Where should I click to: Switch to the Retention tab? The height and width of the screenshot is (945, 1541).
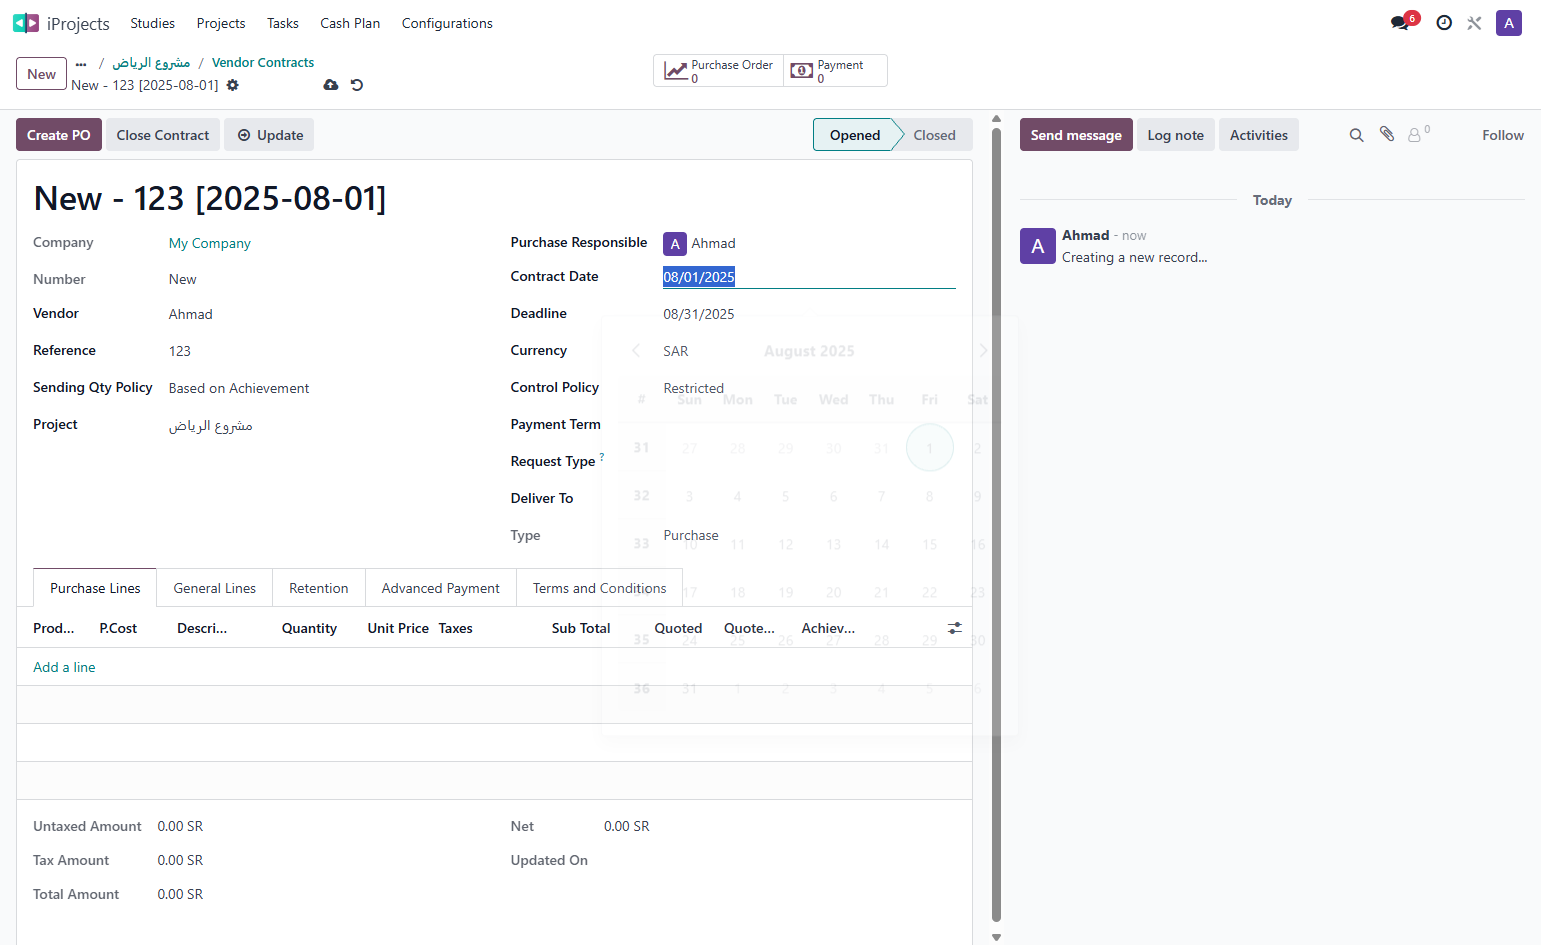pos(319,588)
